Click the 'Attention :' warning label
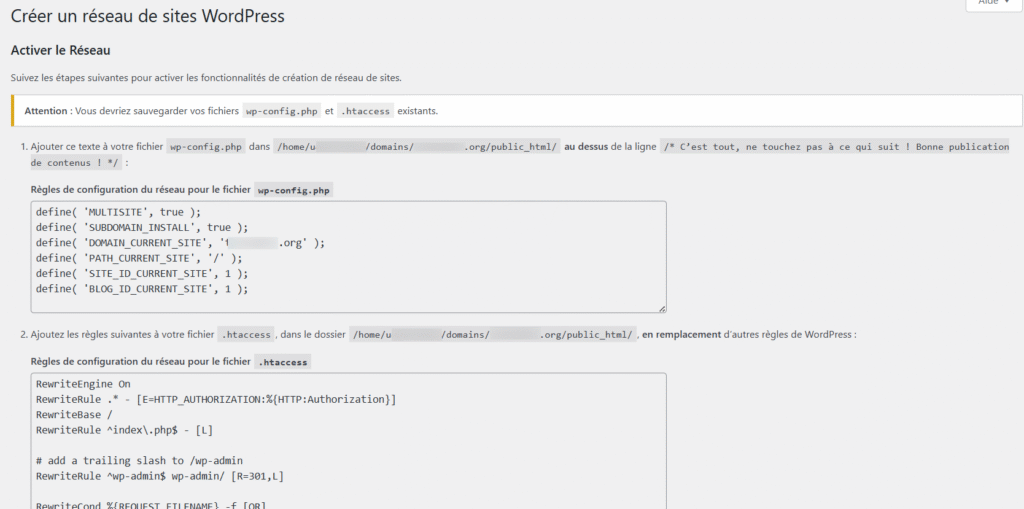 [48, 111]
